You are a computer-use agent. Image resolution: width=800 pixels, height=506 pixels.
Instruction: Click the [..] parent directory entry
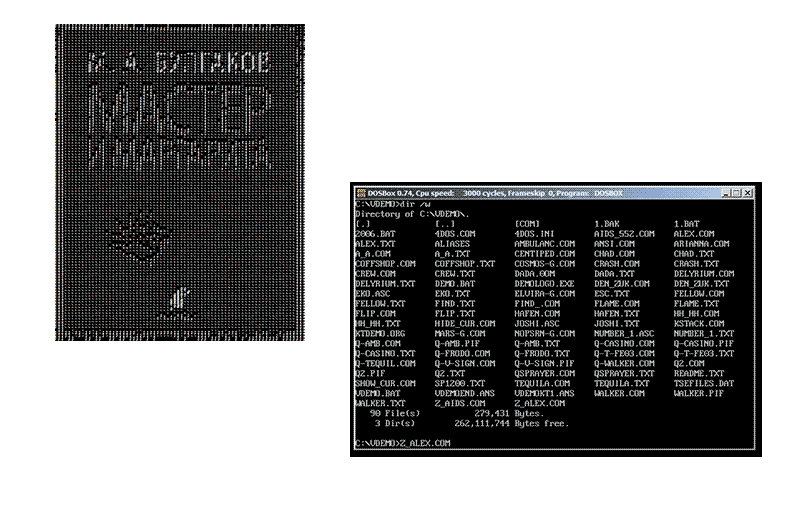[x=445, y=223]
